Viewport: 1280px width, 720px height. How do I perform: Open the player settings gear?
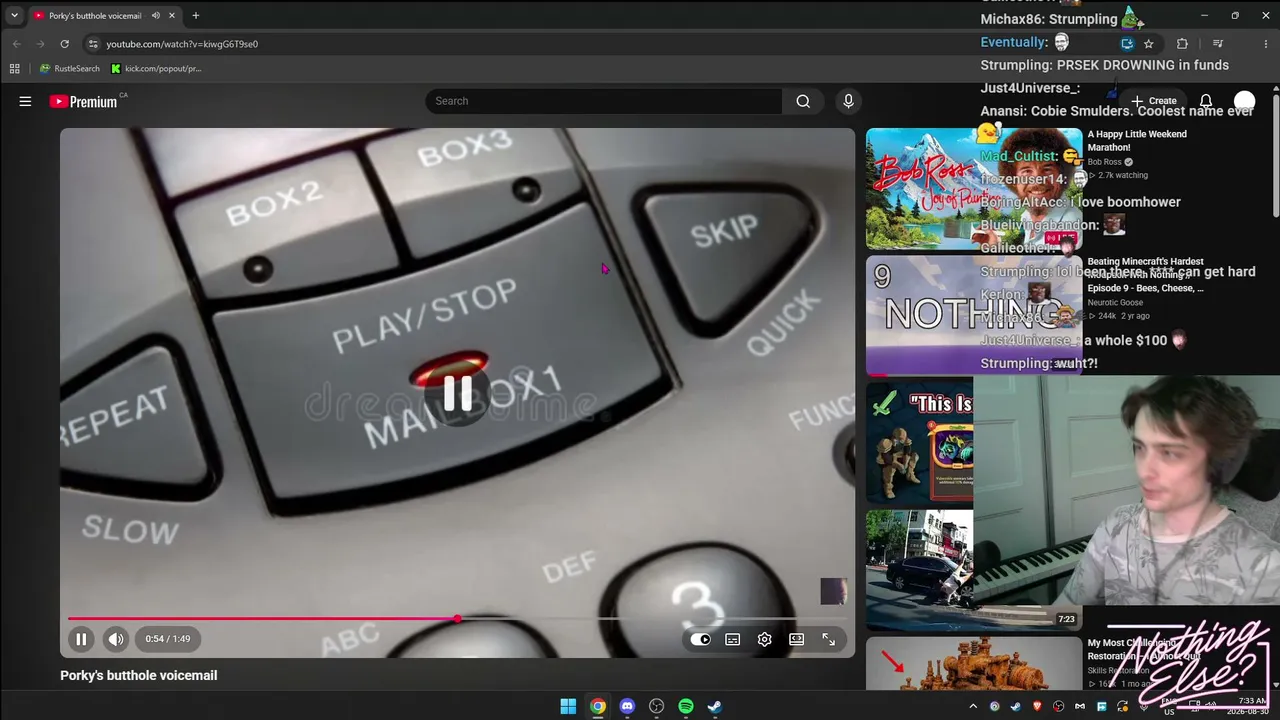coord(764,639)
